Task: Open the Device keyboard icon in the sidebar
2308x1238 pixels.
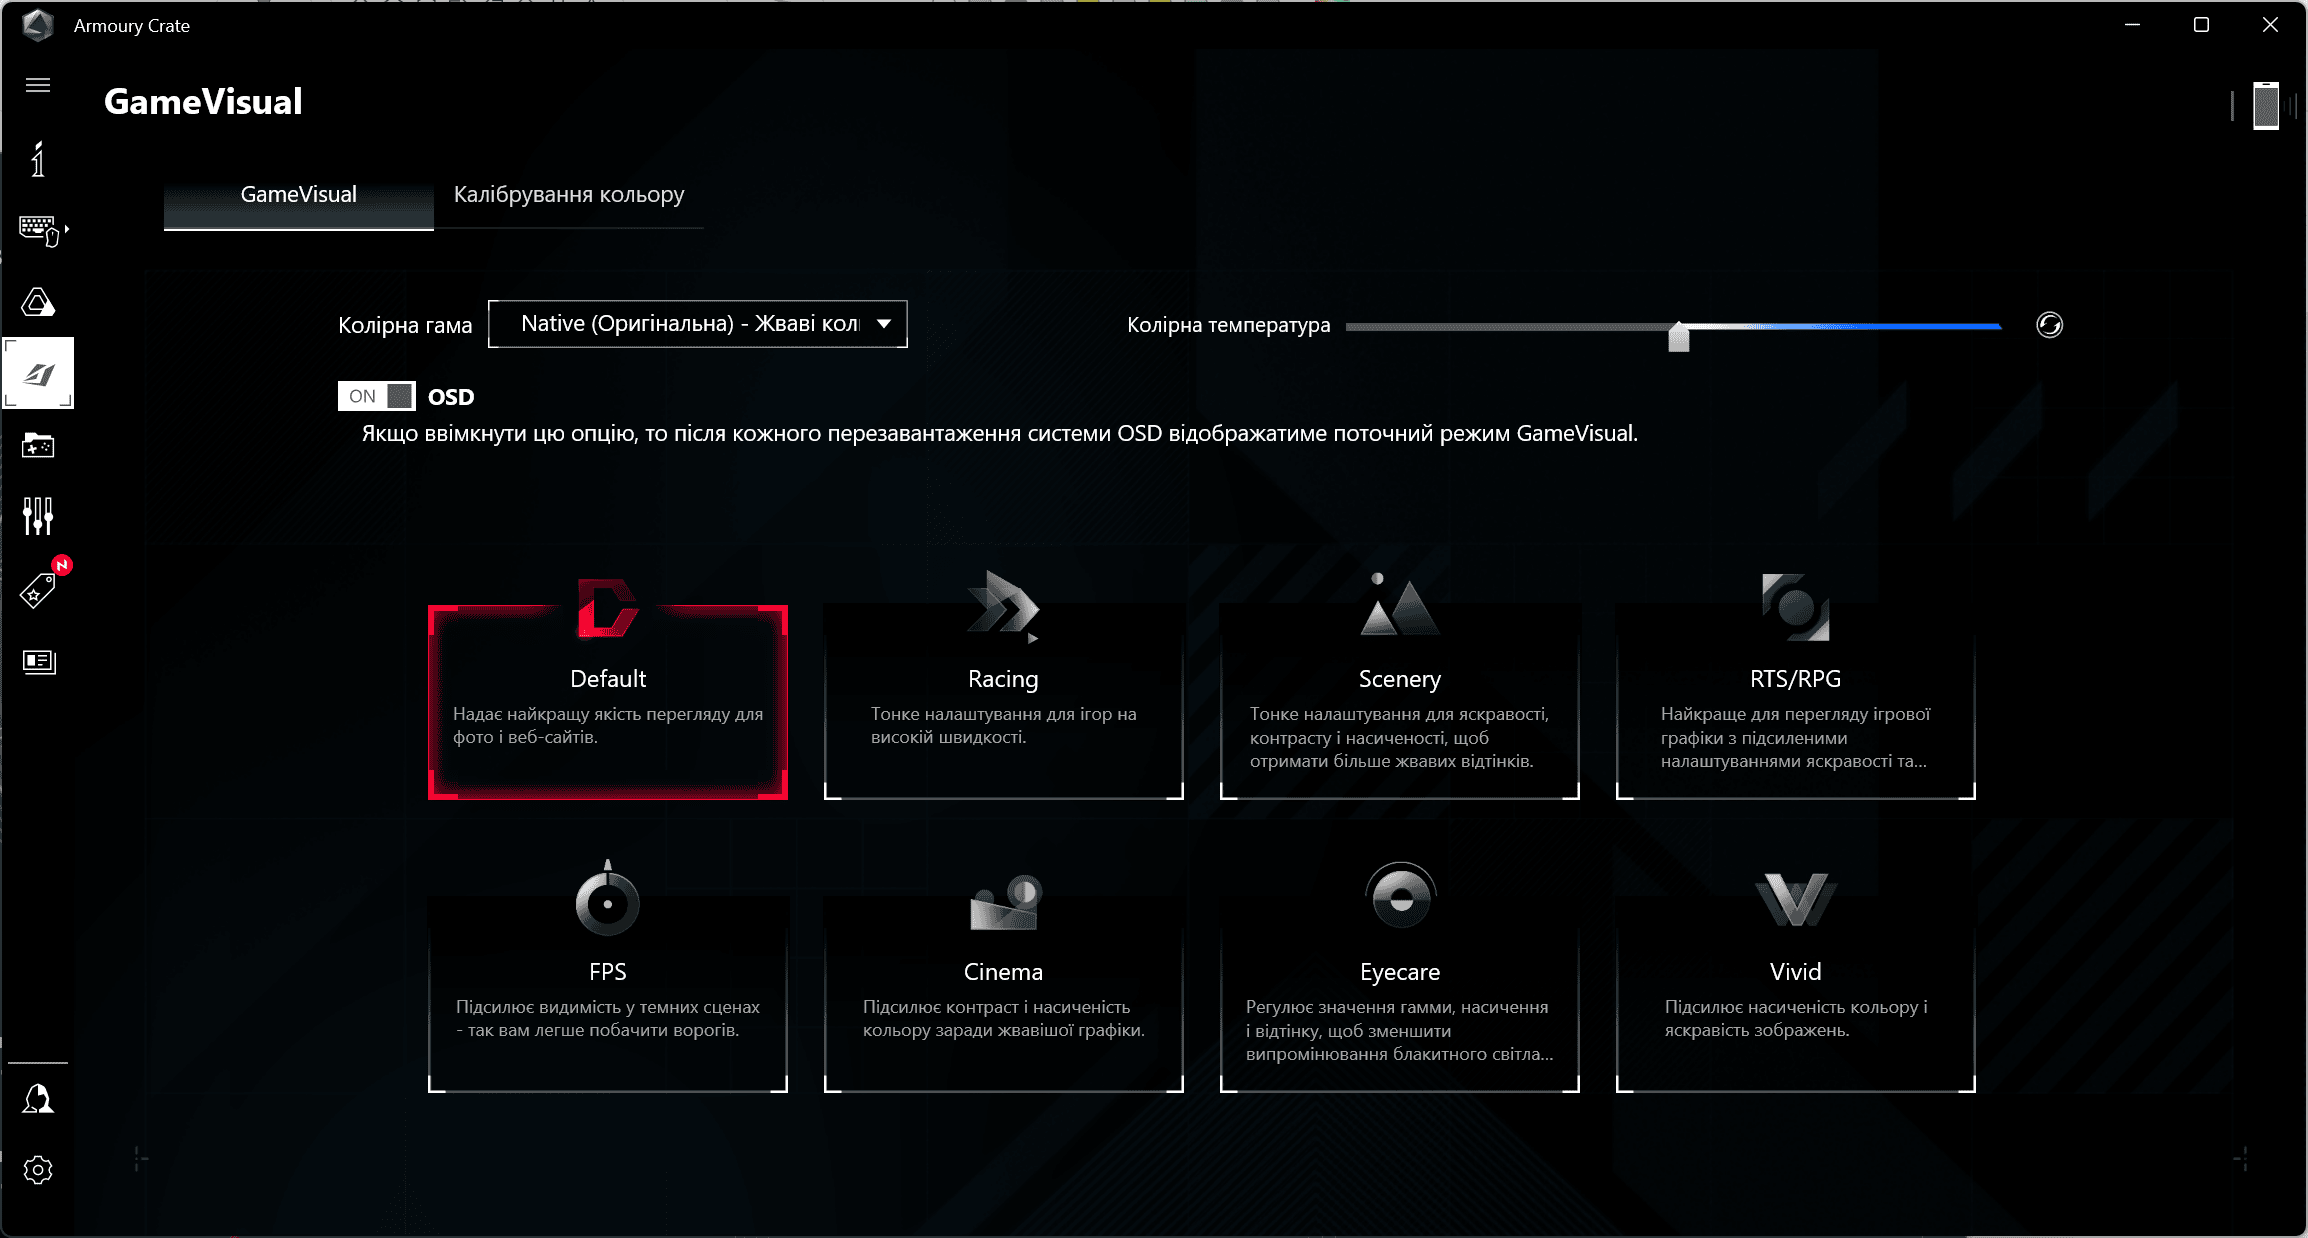Action: click(40, 231)
